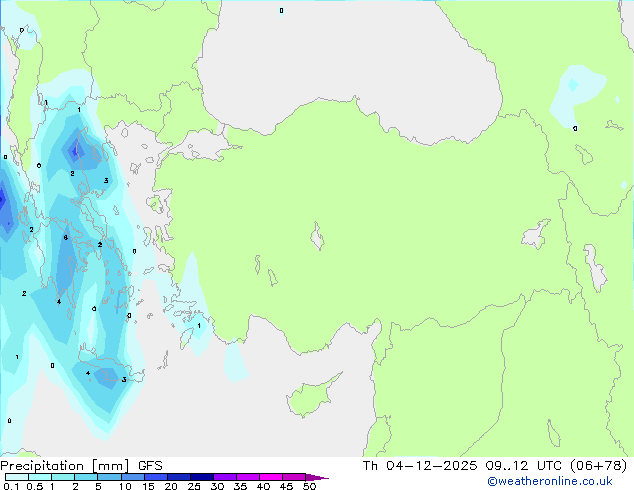Click the "09..12 UTC" time range text
The image size is (634, 490).
click(524, 466)
